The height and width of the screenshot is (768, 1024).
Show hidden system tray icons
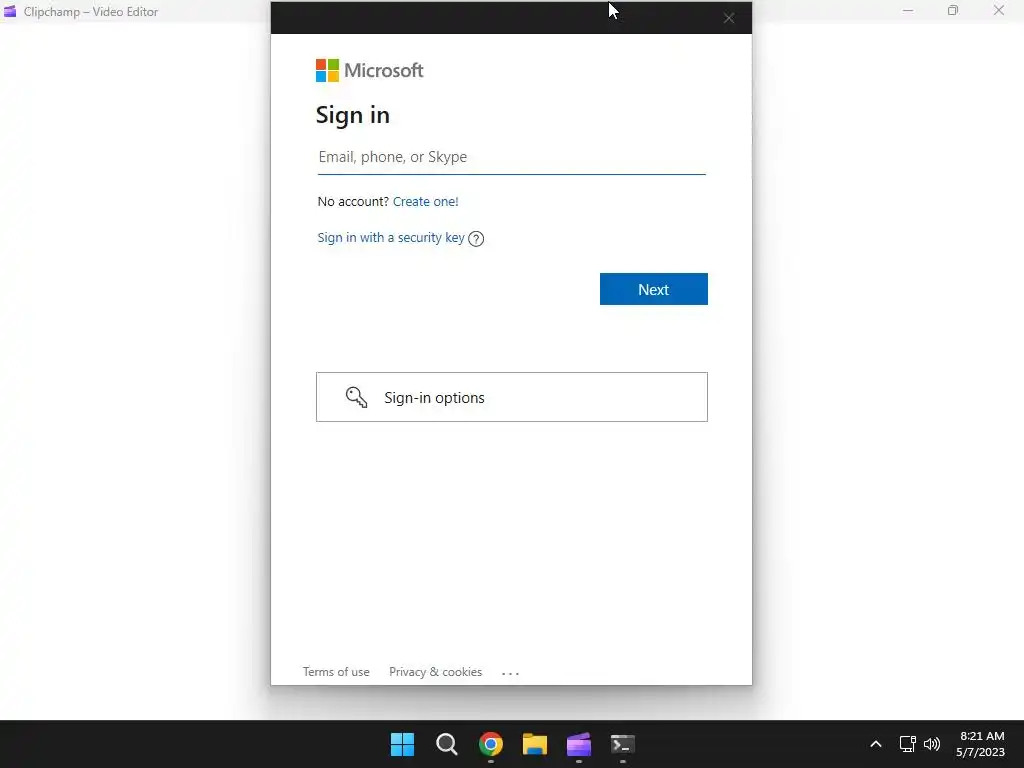click(876, 744)
